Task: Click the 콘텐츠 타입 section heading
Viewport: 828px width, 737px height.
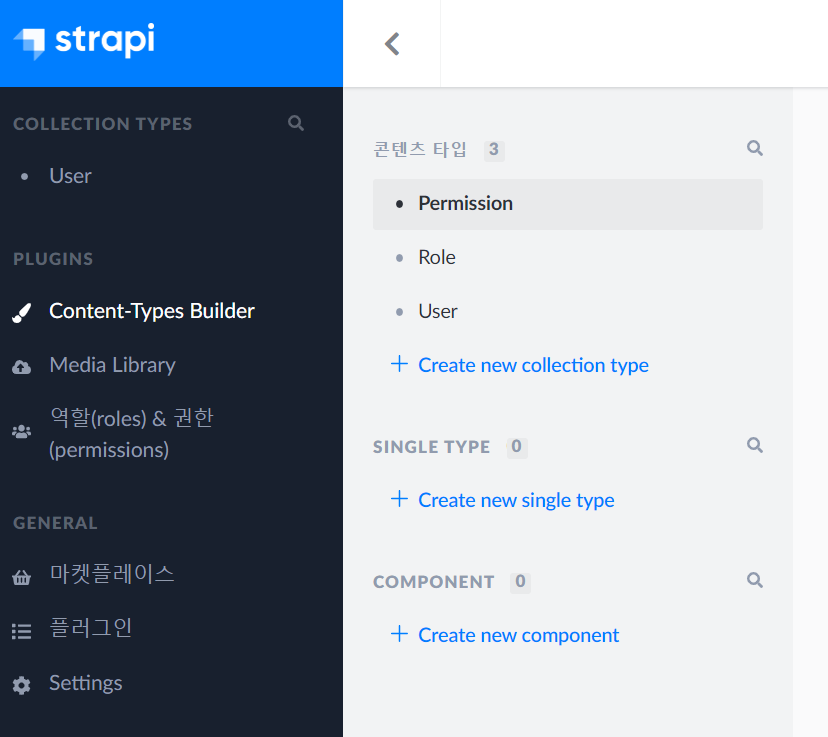Action: point(420,149)
